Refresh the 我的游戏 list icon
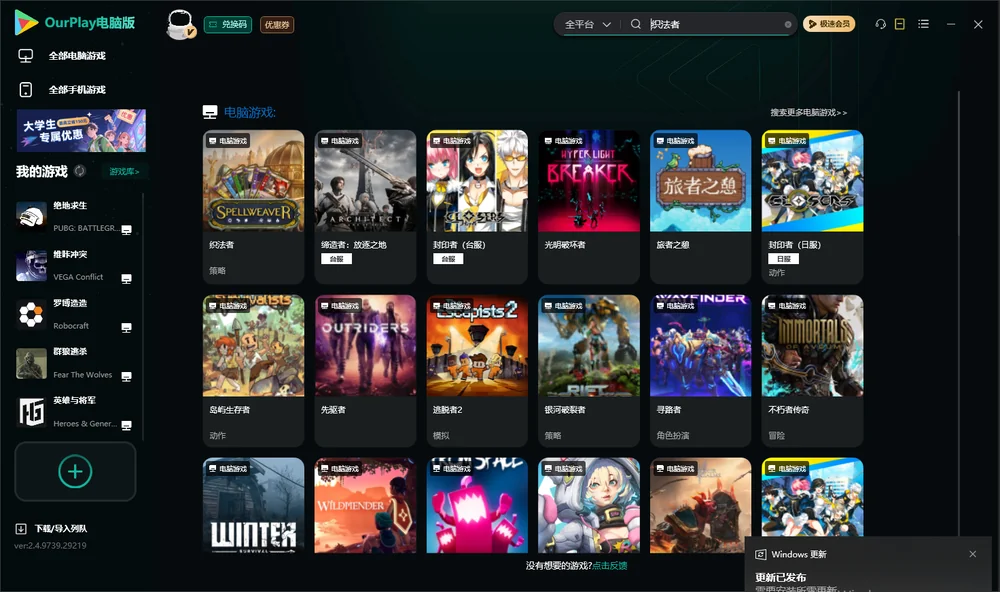The width and height of the screenshot is (1000, 592). click(x=80, y=171)
